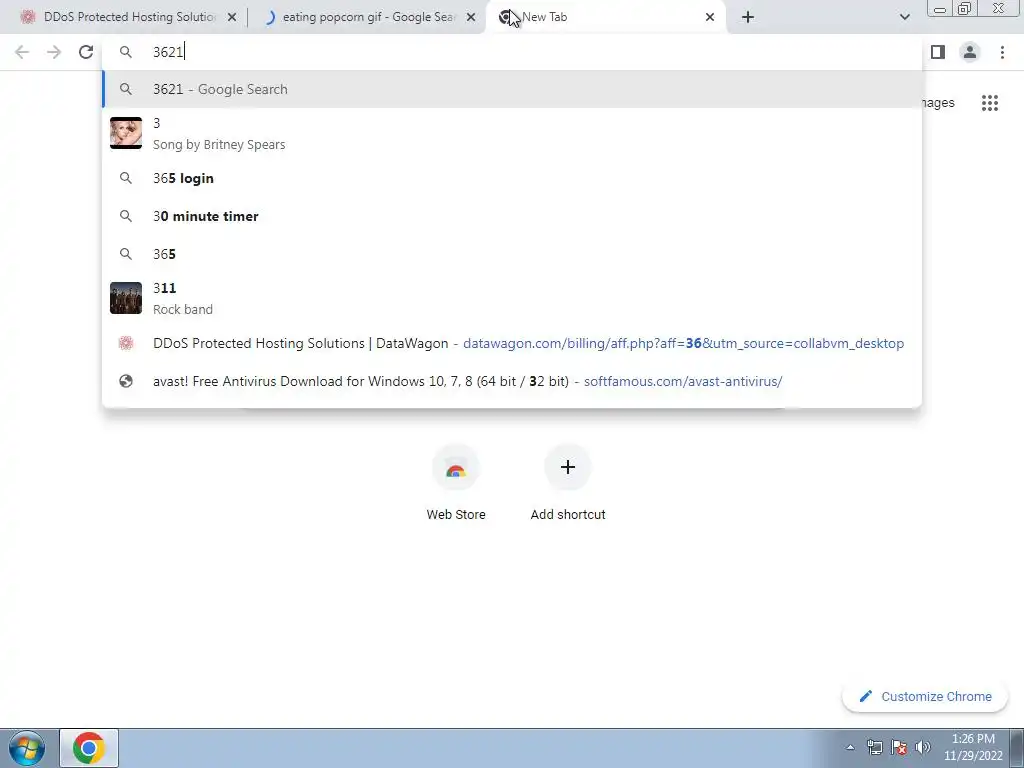Expand the tab search chevron

904,17
